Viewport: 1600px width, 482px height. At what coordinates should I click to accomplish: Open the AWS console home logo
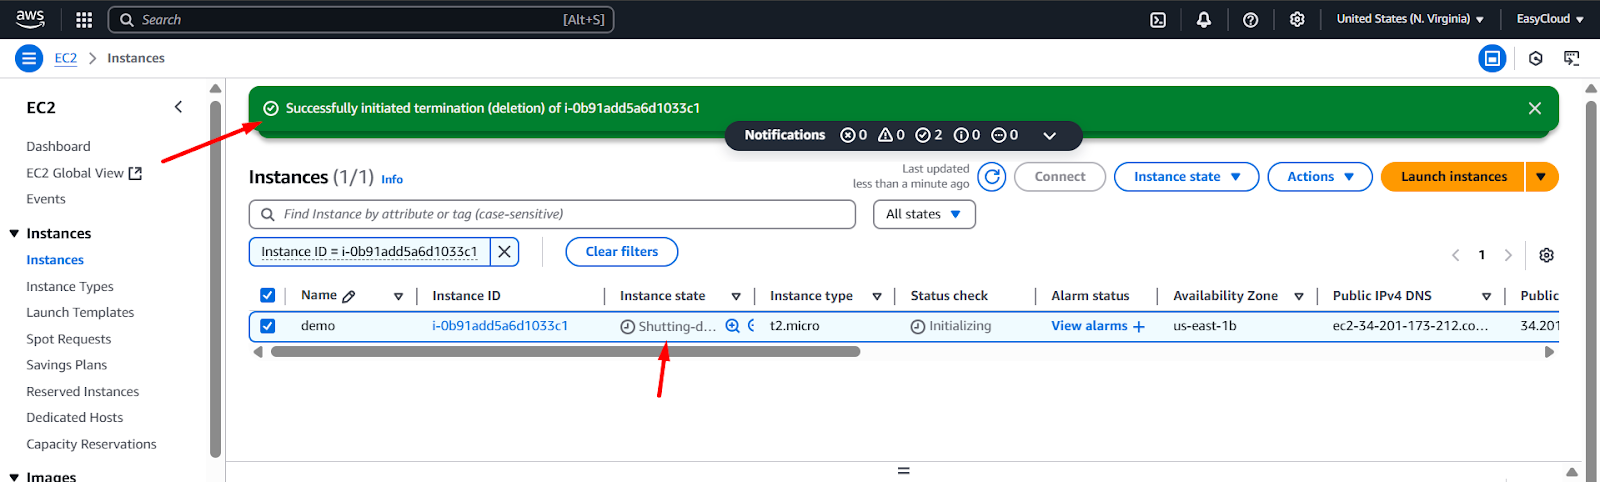[30, 19]
